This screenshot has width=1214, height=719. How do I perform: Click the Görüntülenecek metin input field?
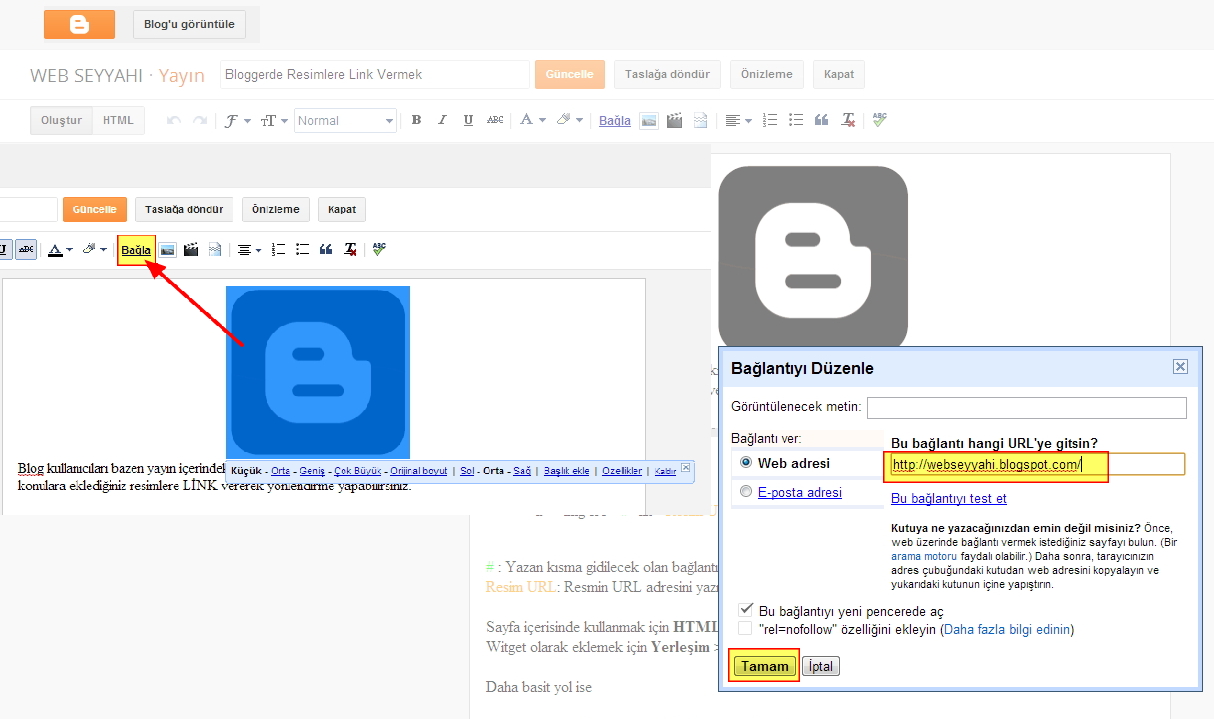click(1027, 408)
